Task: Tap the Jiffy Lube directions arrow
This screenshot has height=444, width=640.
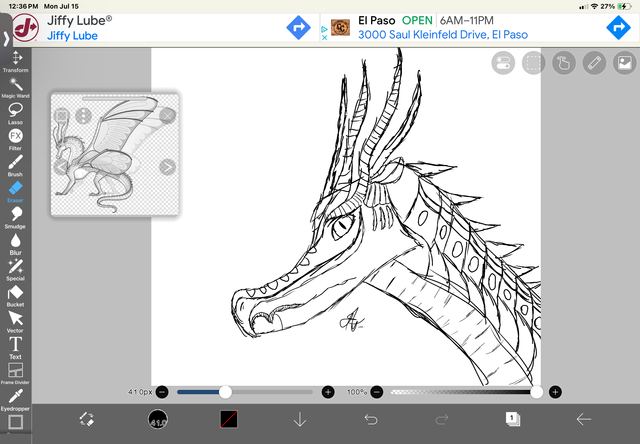Action: coord(298,28)
